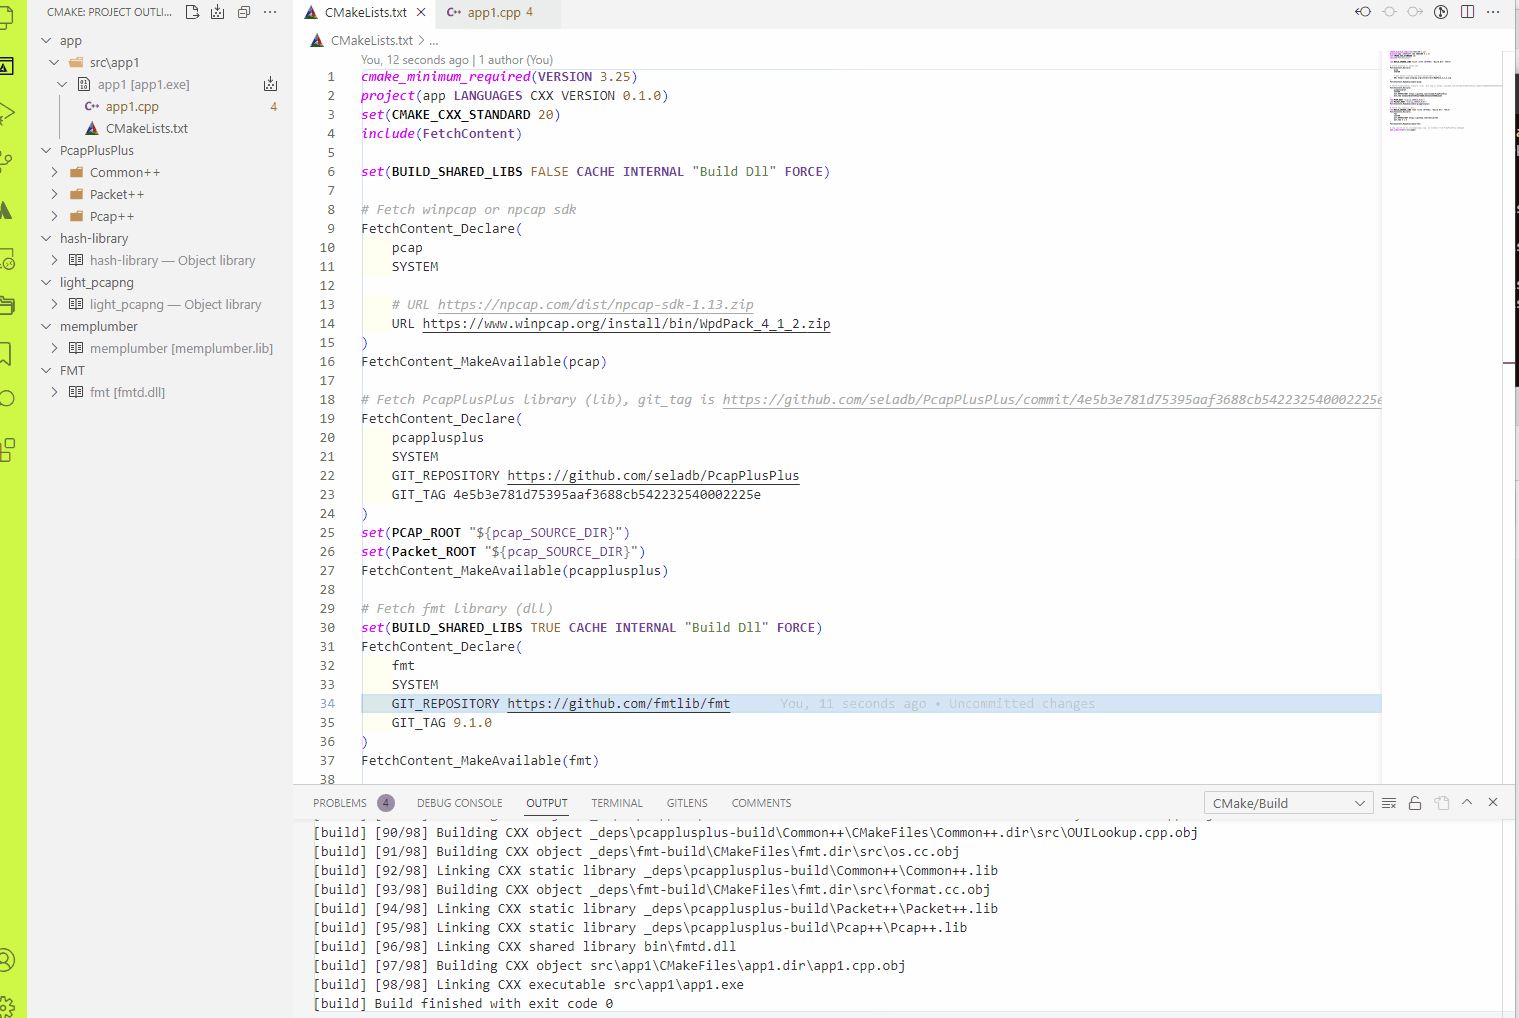Close the CMakeLists.txt tab

(x=421, y=12)
